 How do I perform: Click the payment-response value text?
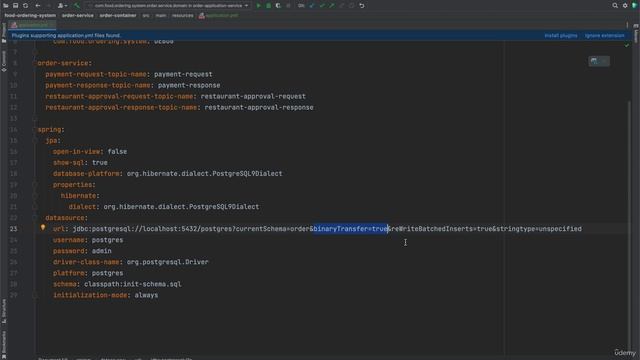[x=189, y=85]
